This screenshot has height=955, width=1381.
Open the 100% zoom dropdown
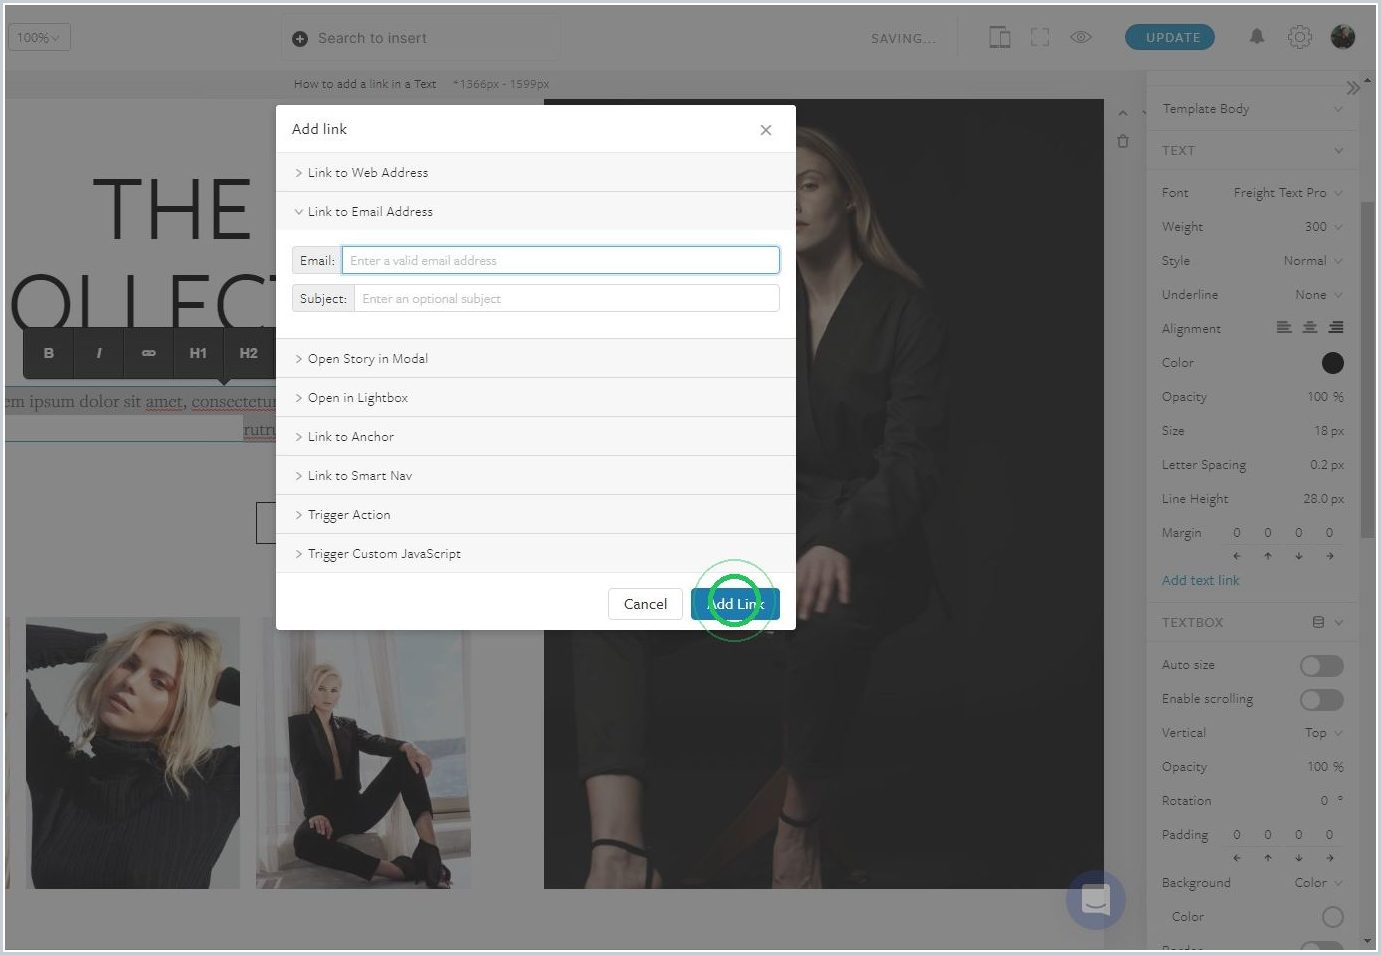[38, 38]
